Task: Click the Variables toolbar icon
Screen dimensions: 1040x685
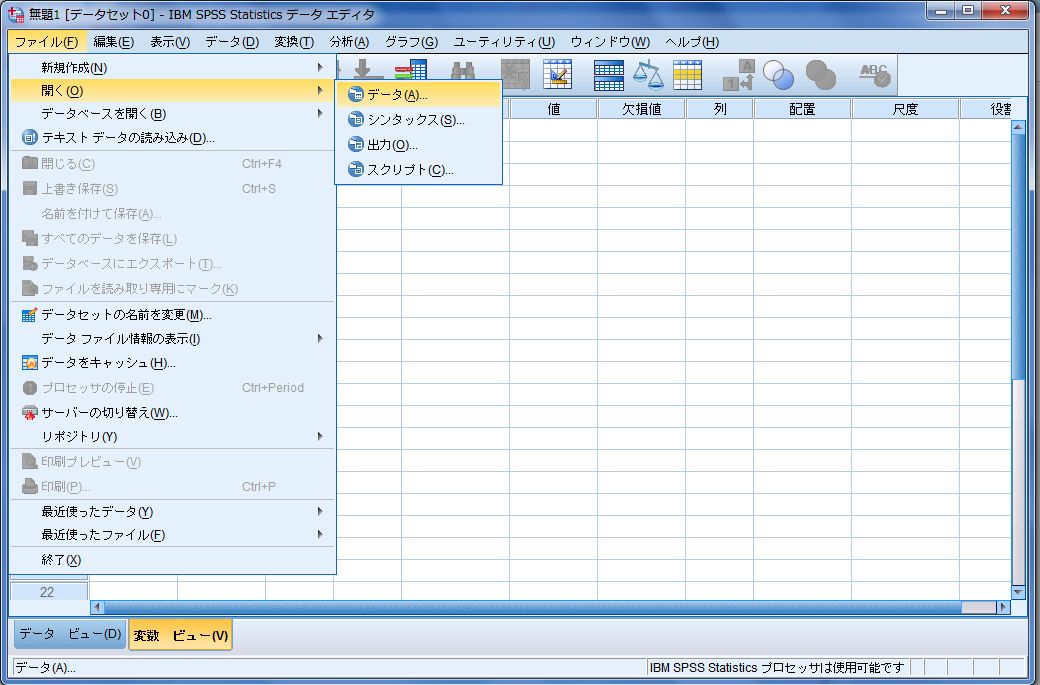Action: (411, 69)
